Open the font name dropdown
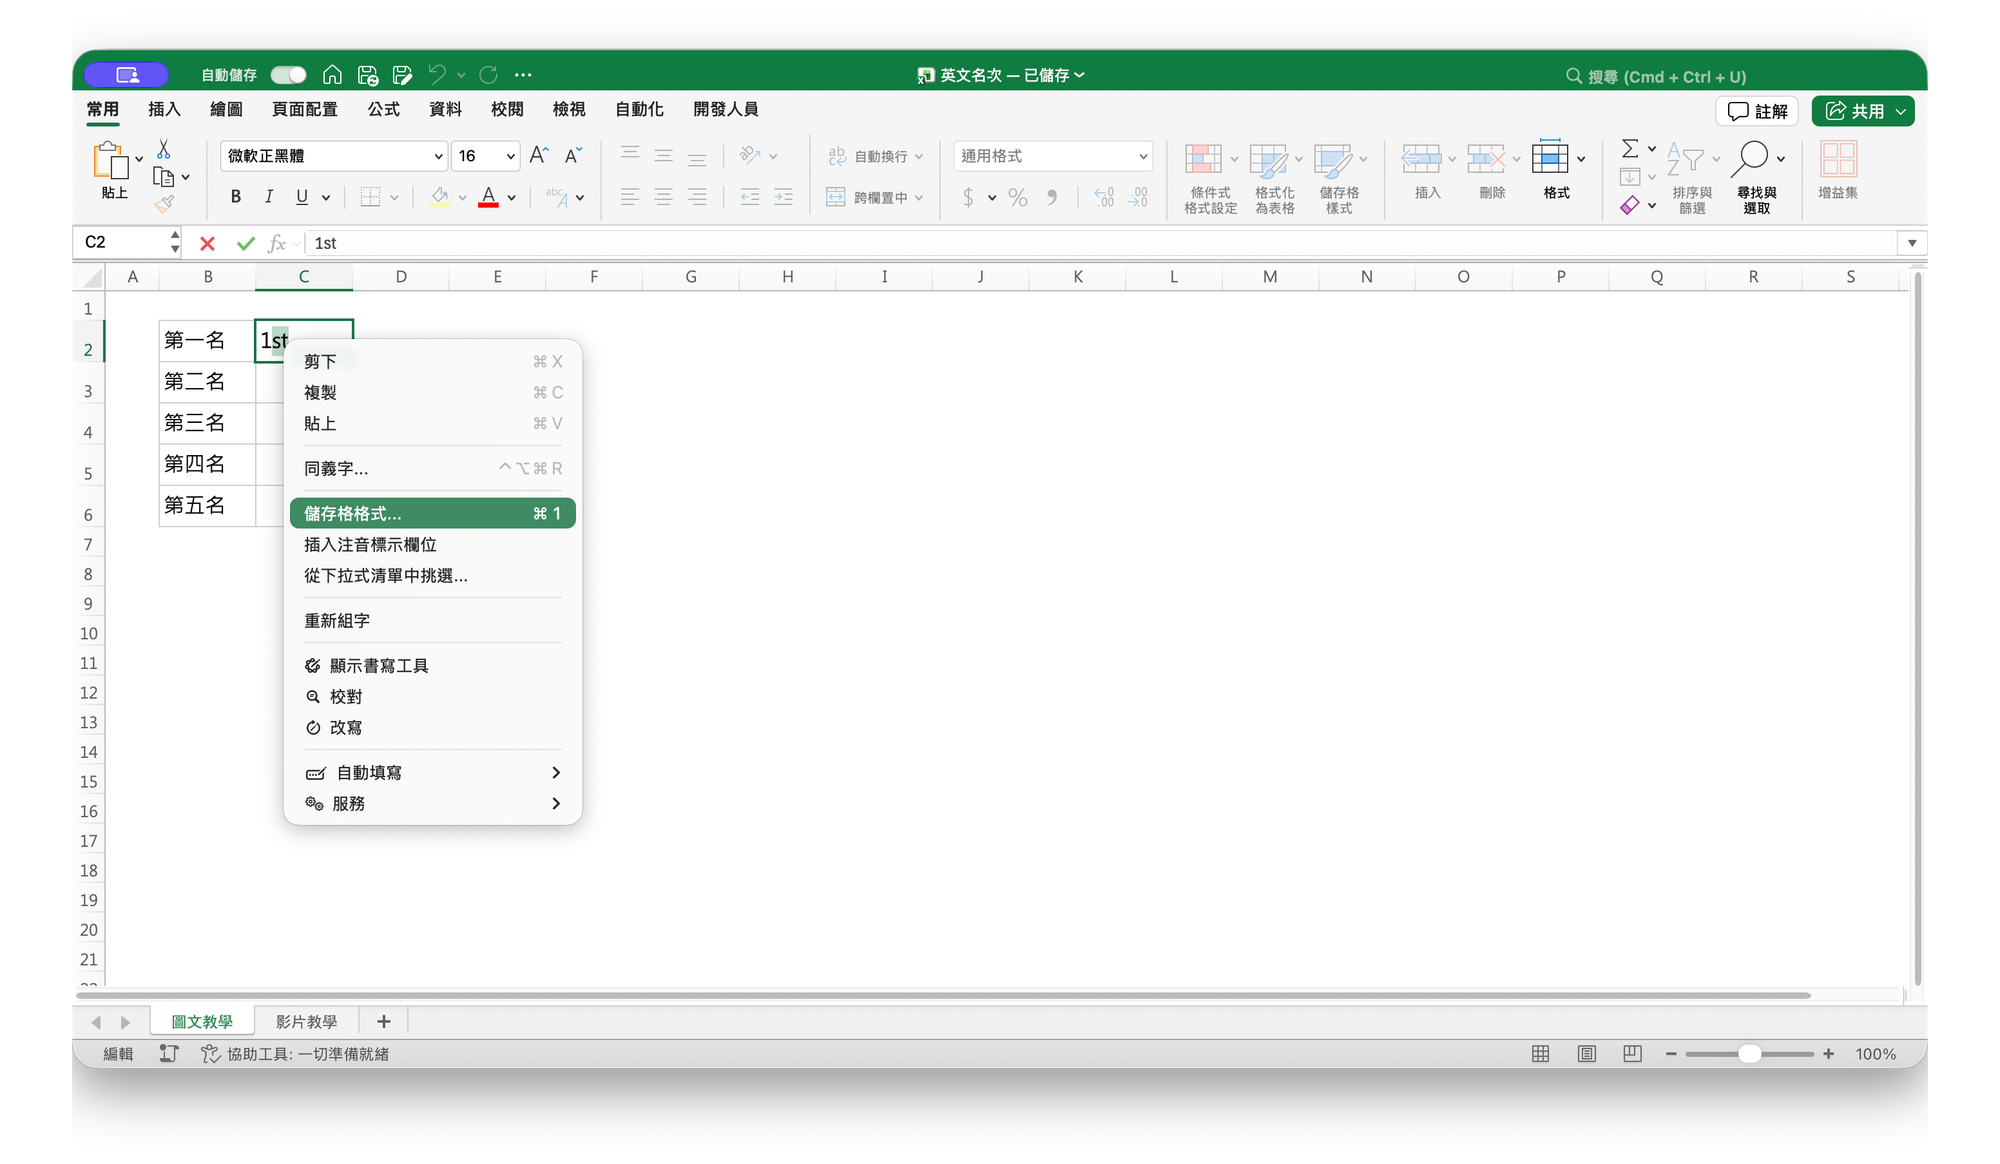The image size is (2000, 1164). (438, 156)
